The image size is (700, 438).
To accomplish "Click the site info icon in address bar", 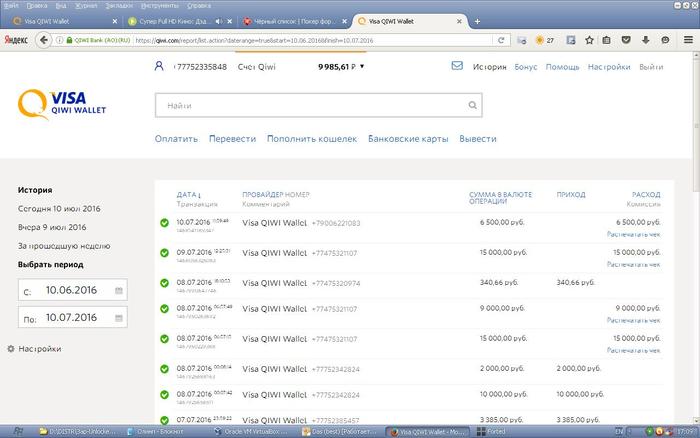I will [59, 40].
